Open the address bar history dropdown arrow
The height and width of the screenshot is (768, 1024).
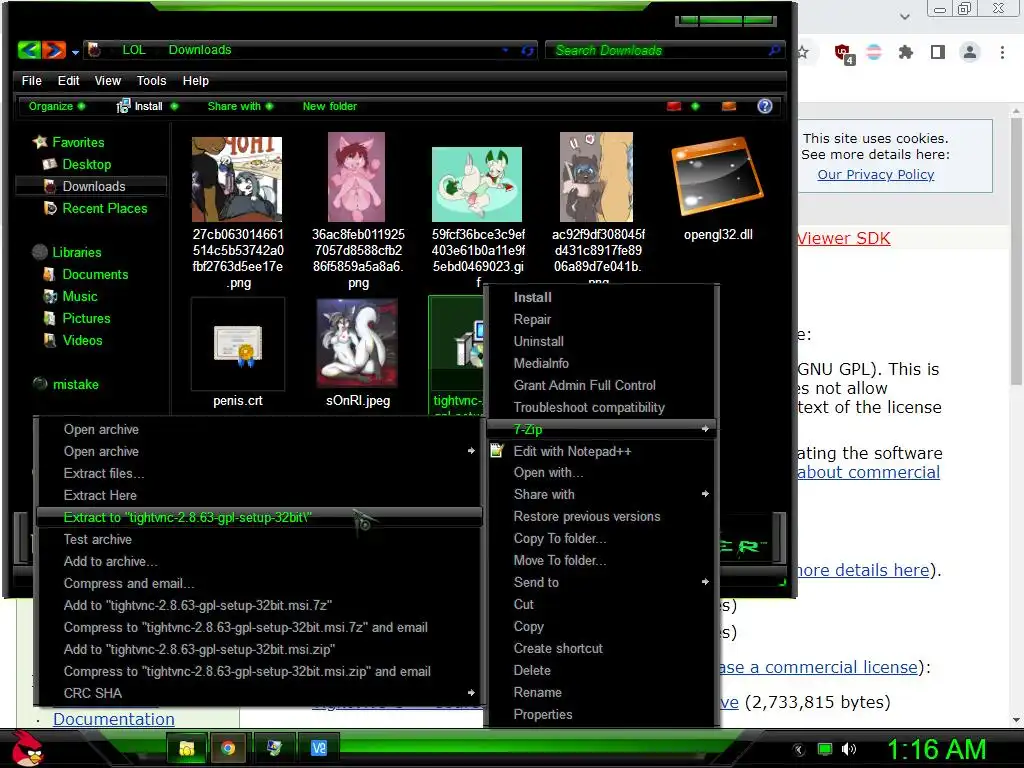(505, 50)
